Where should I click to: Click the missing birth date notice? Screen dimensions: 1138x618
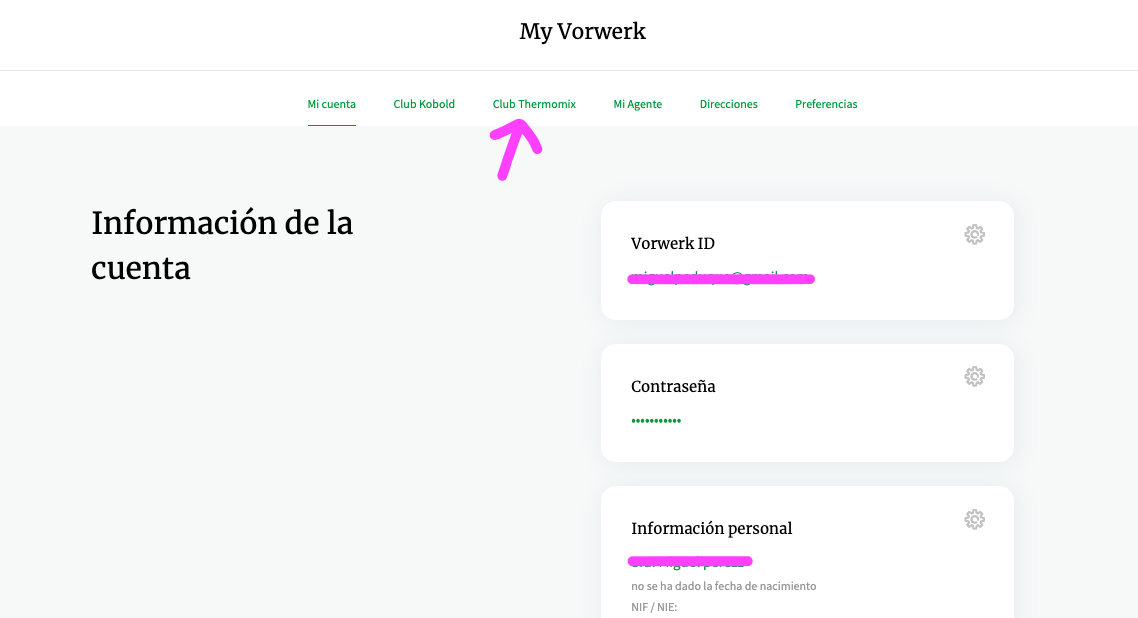[x=723, y=586]
